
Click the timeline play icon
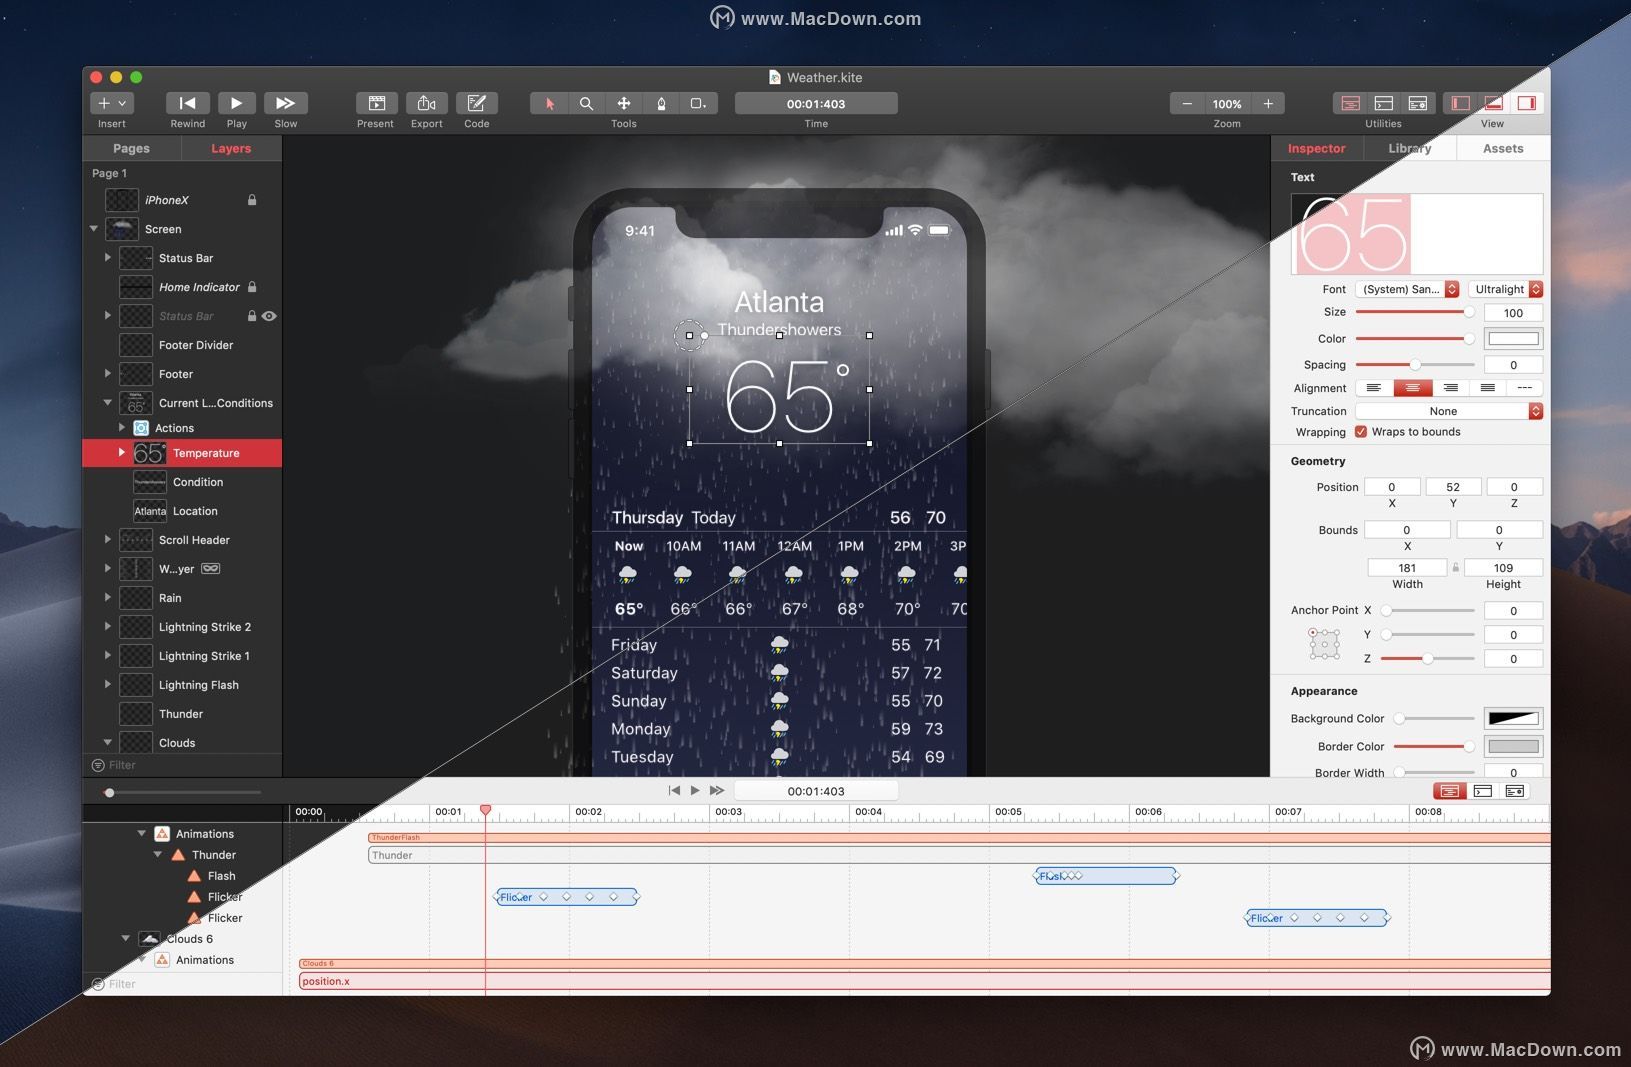click(695, 790)
